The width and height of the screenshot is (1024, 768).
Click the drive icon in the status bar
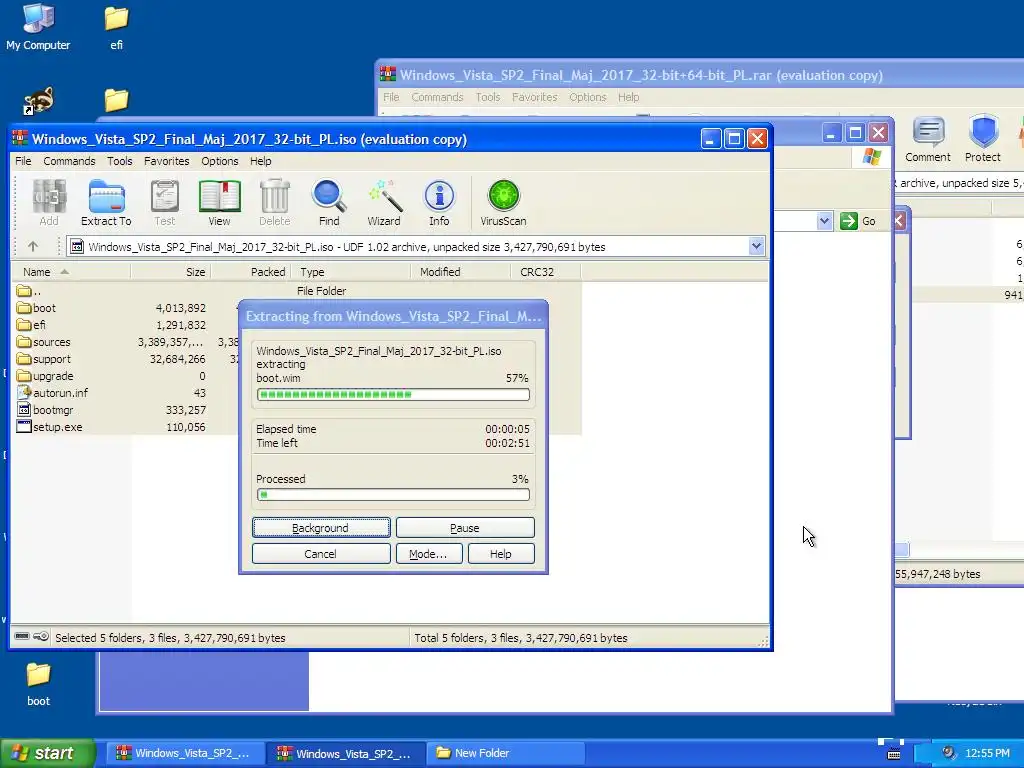[22, 637]
